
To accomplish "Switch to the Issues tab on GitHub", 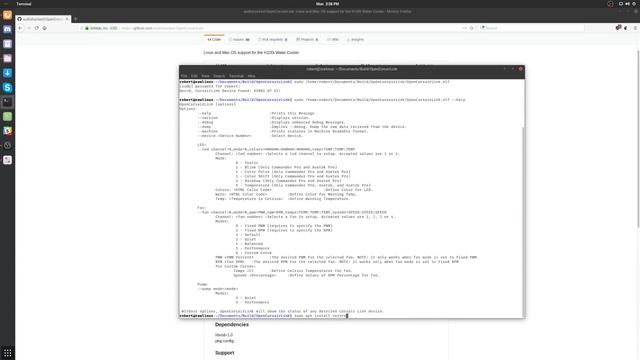I will tap(239, 40).
